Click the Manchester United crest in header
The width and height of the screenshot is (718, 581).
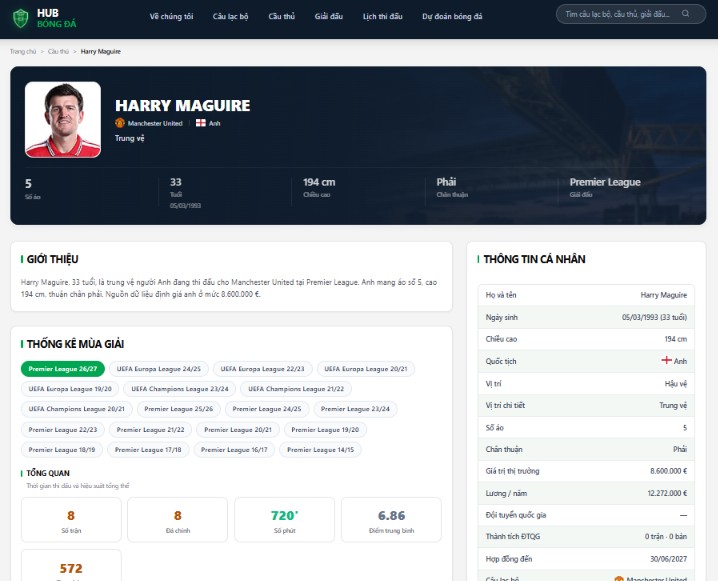[120, 123]
